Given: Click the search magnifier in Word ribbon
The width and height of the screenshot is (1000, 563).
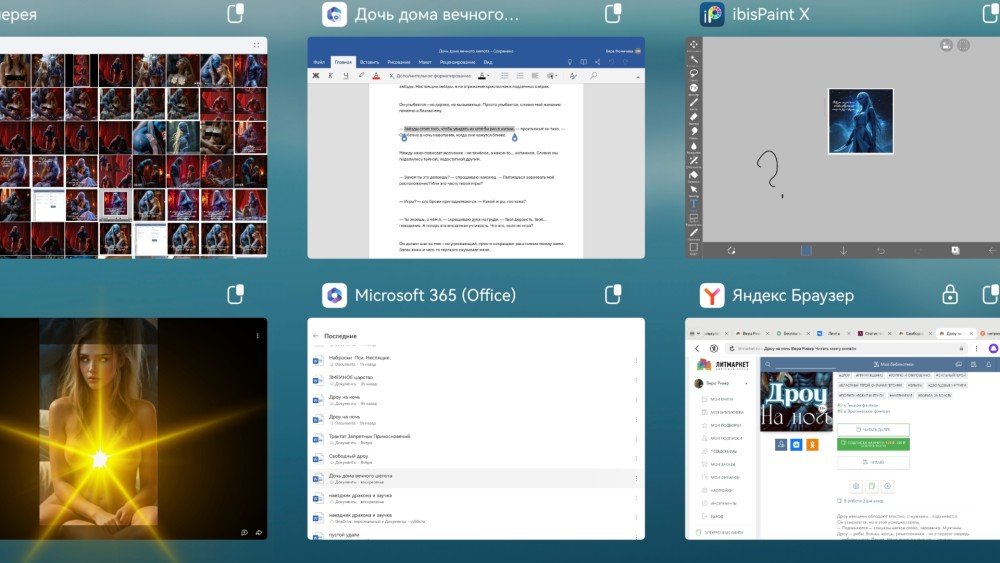Looking at the screenshot, I should pyautogui.click(x=593, y=75).
